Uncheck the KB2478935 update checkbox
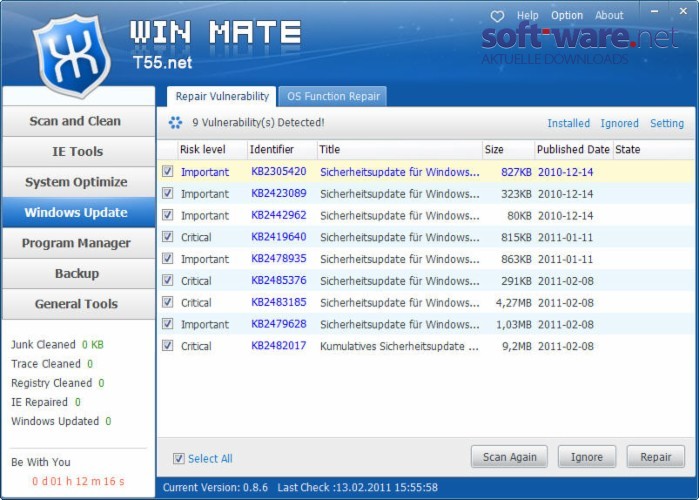The width and height of the screenshot is (699, 500). (x=168, y=258)
